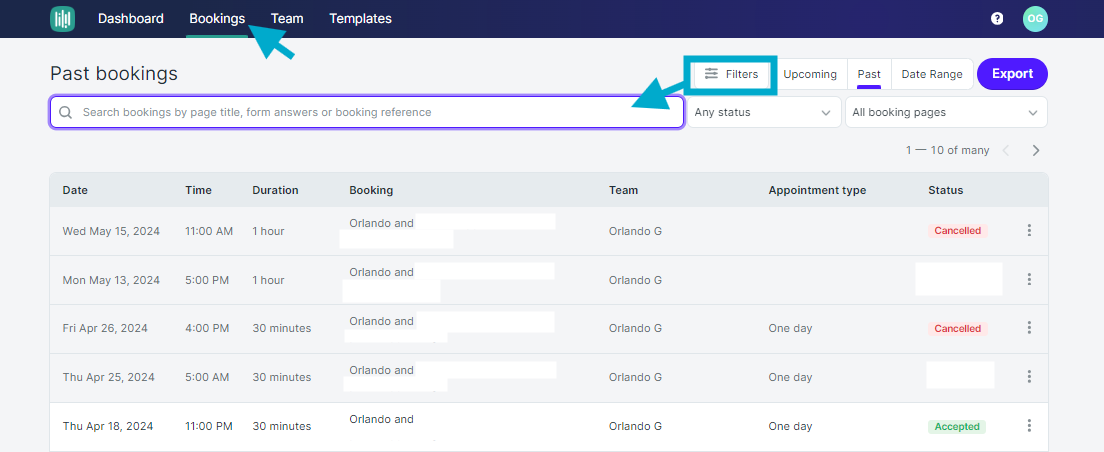Go to previous page of bookings
Screen dimensions: 1104x452
coord(1006,150)
